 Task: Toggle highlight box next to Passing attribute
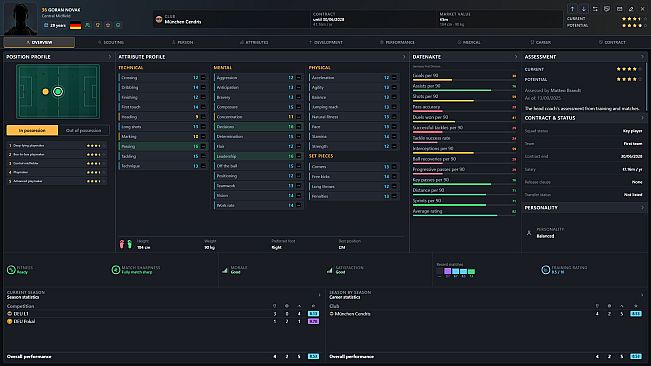(203, 146)
